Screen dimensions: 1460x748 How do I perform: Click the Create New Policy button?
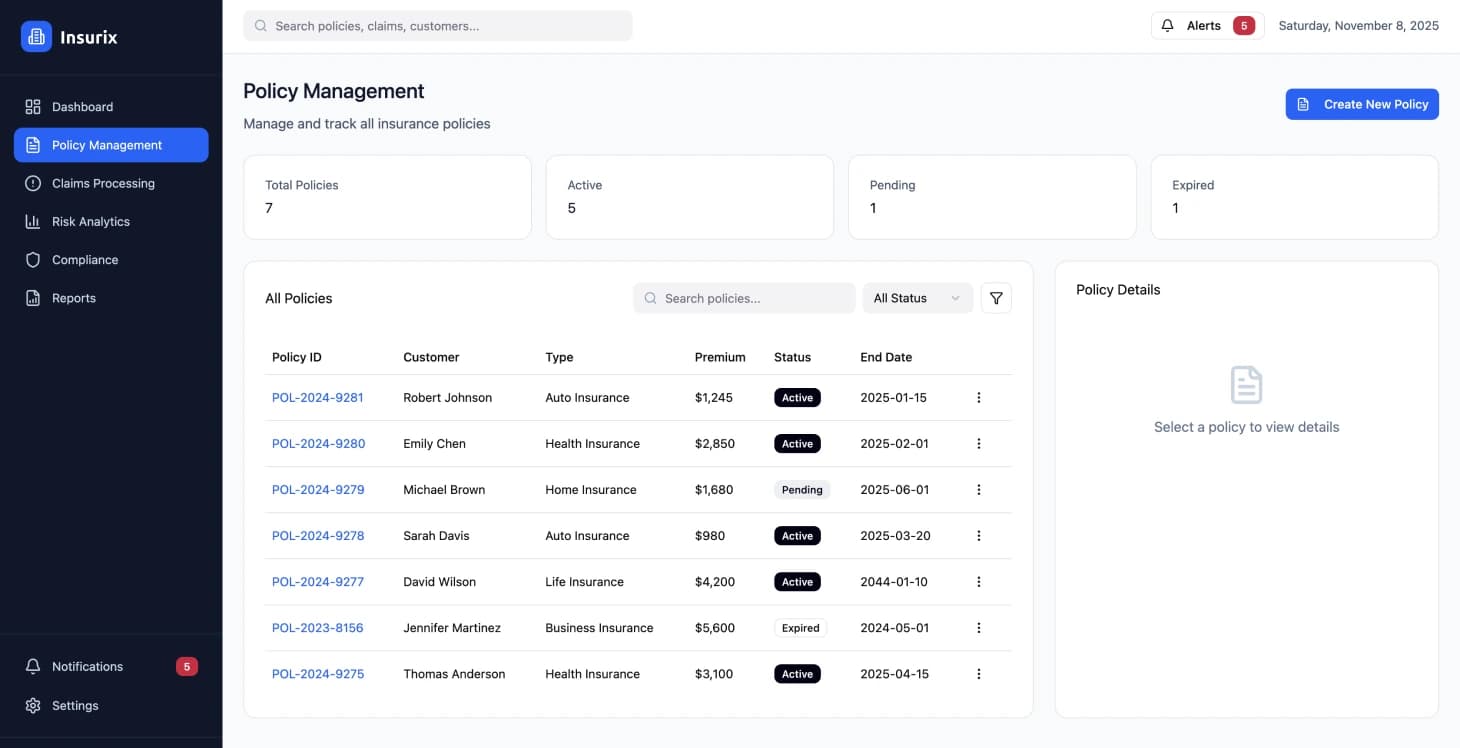1362,104
